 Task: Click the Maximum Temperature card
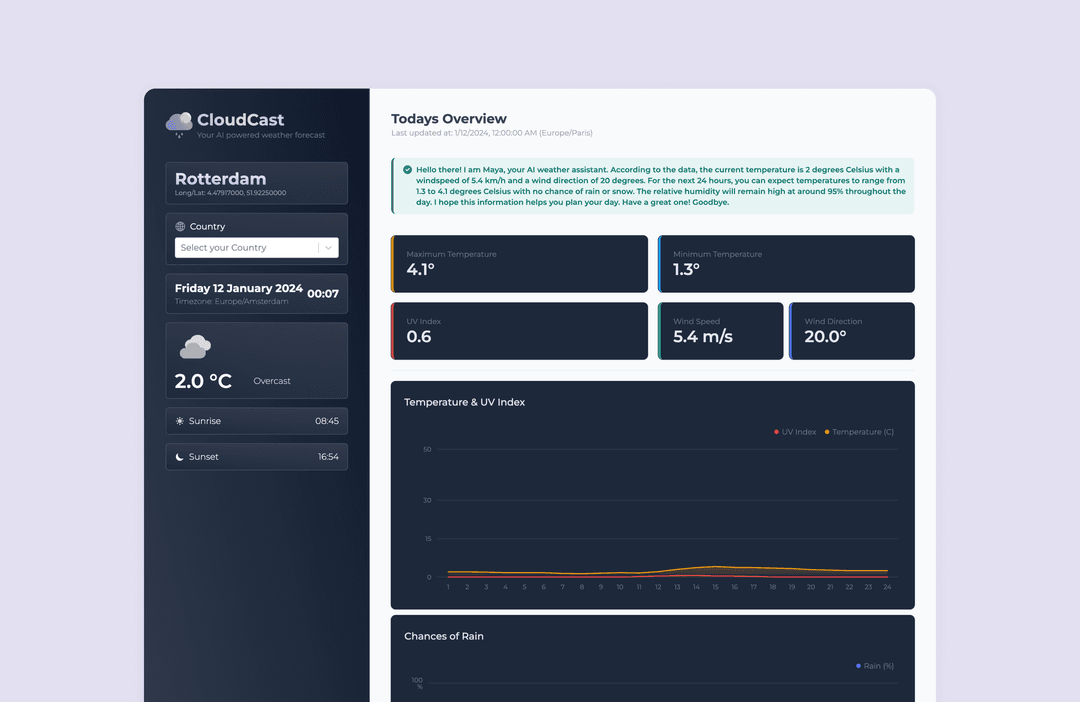[519, 264]
